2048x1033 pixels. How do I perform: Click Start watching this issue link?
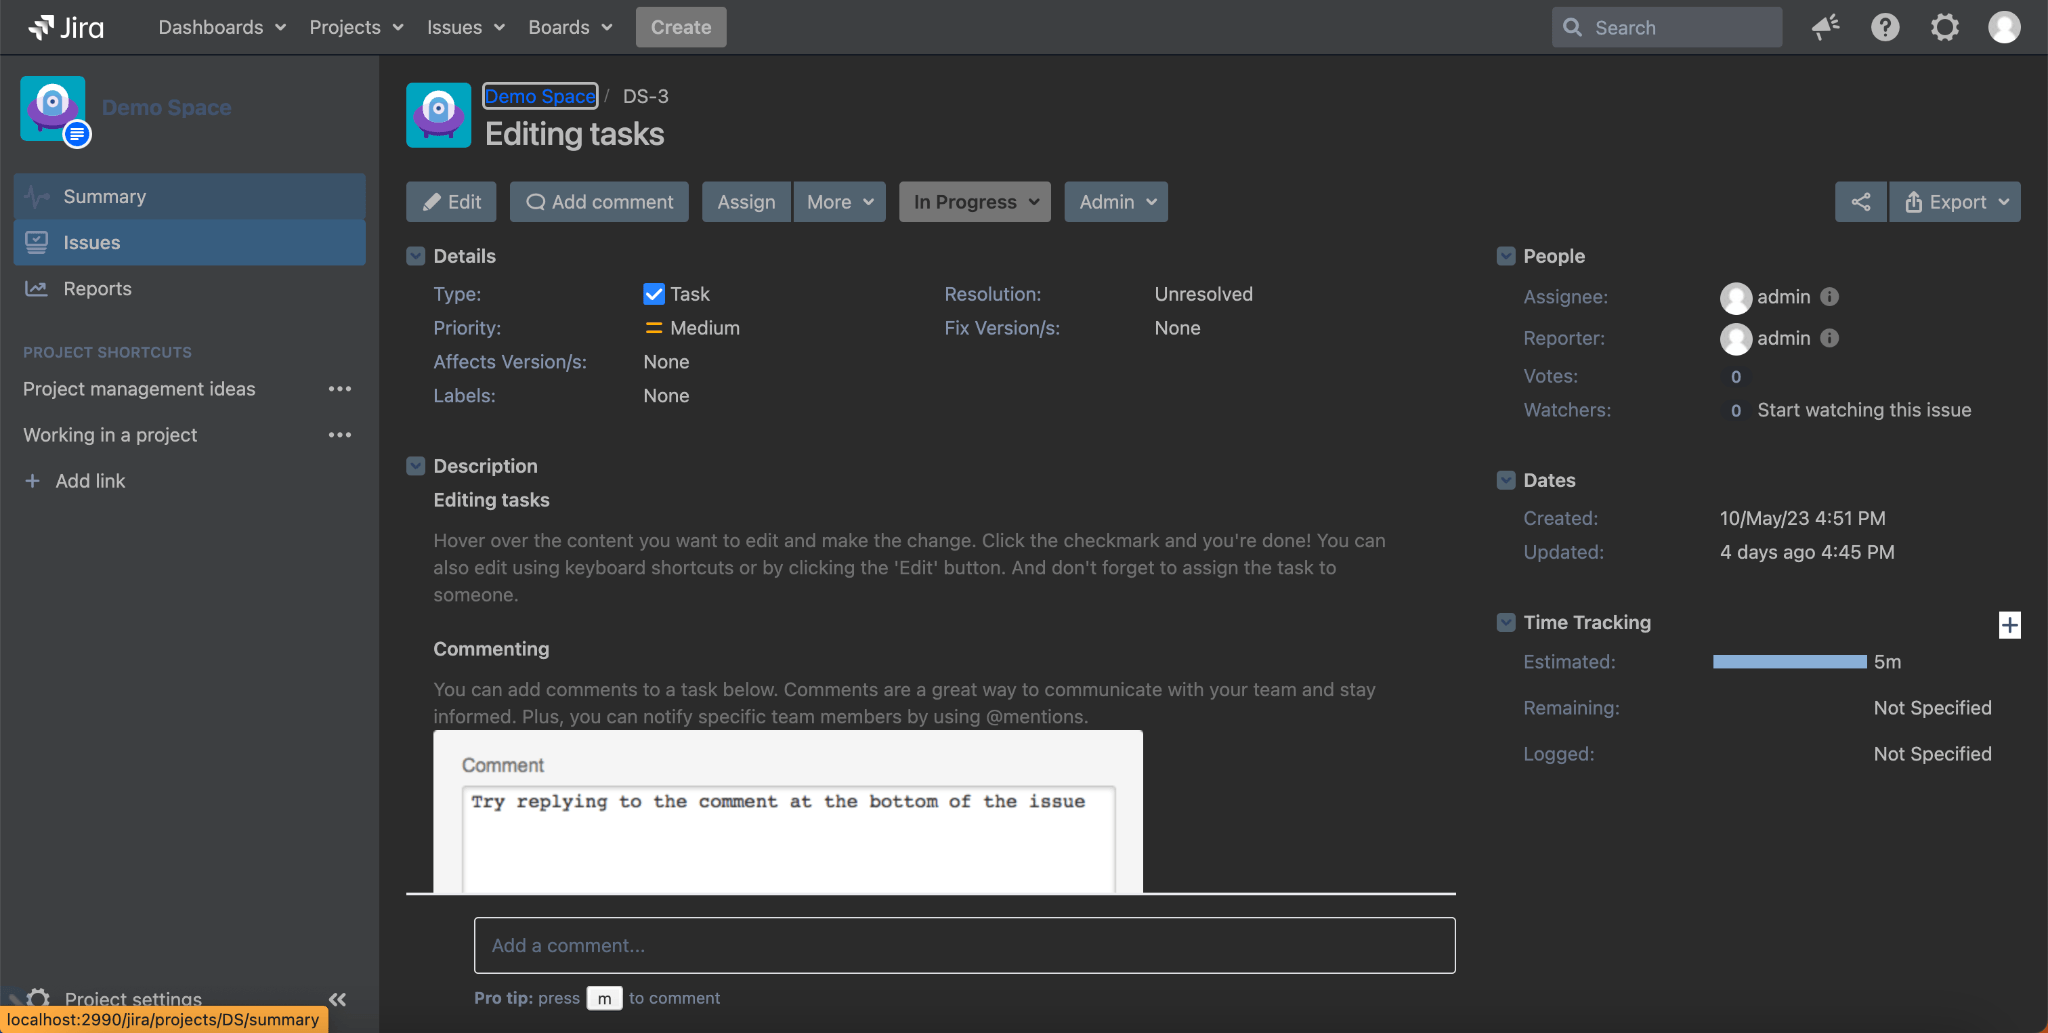tap(1864, 410)
